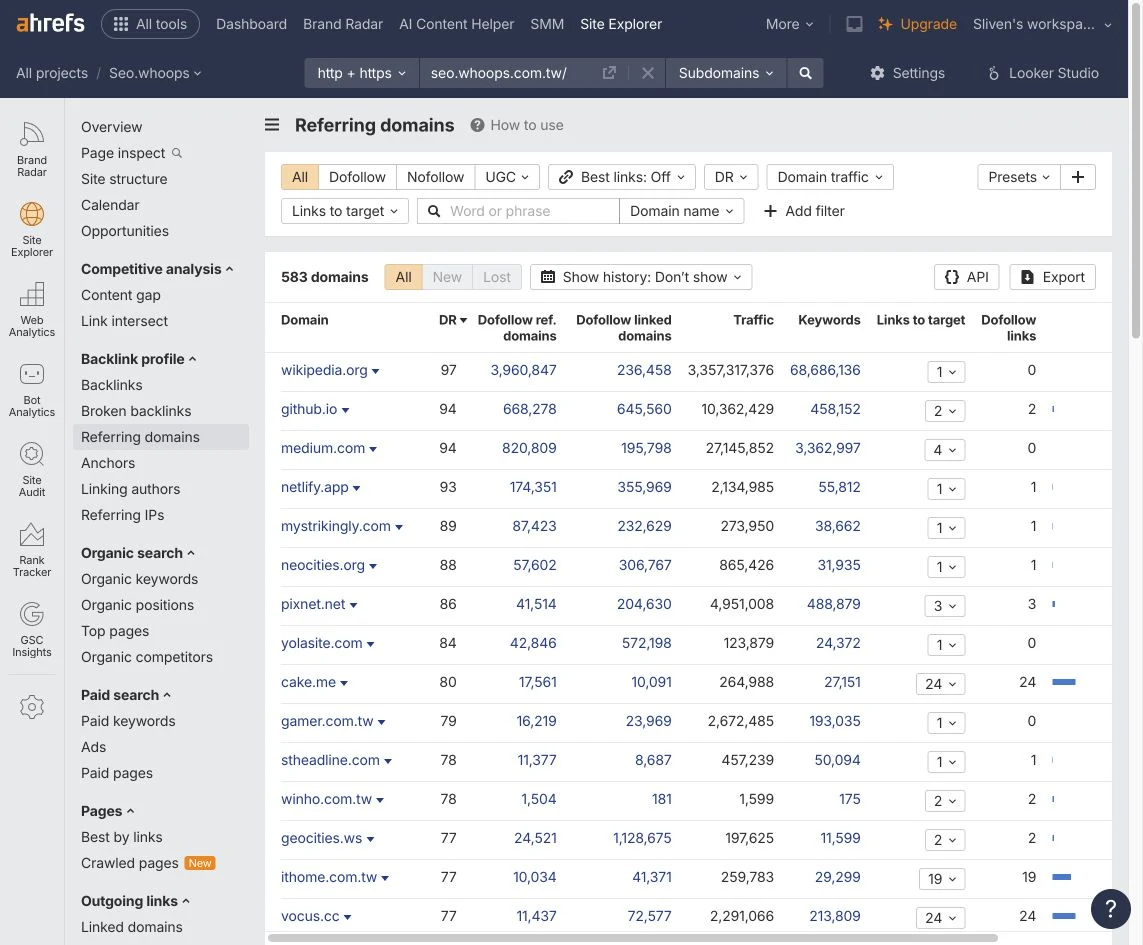Open URL in new tab icon
Screen dimensions: 1143x945
[x=609, y=73]
